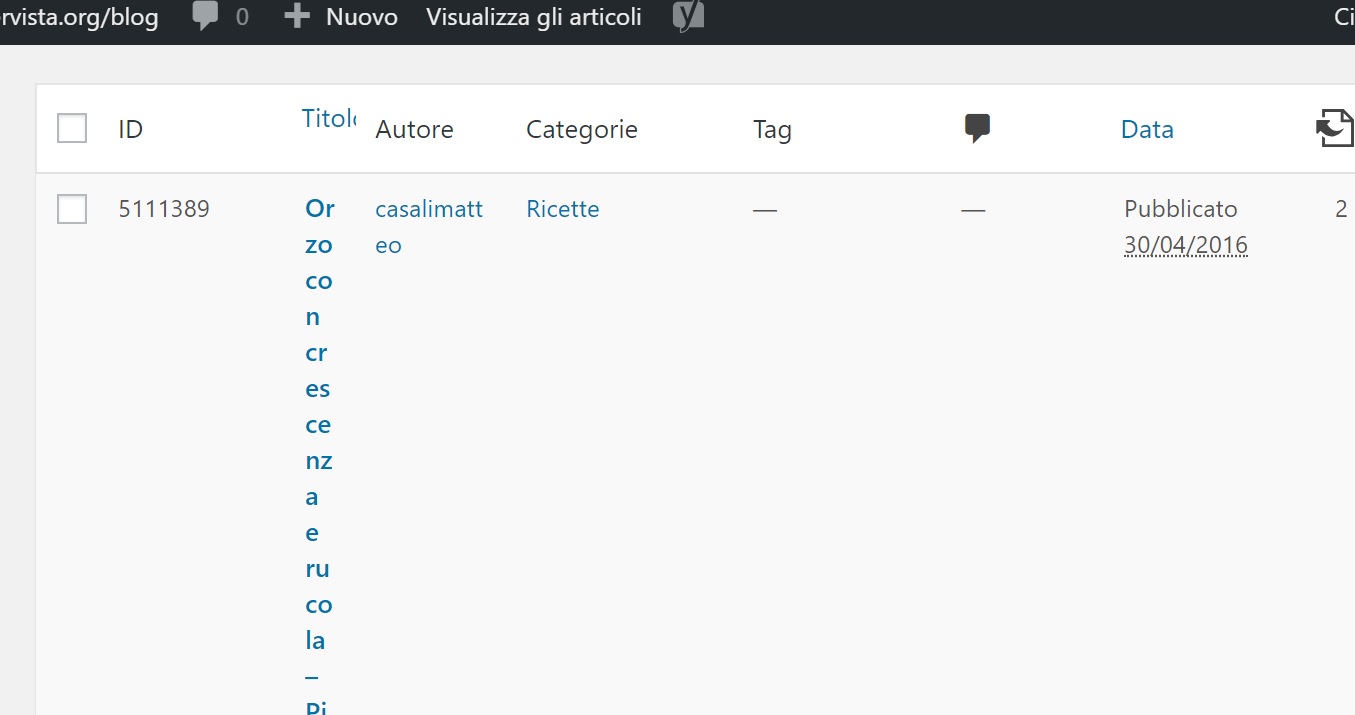Click the ID column header
Screen dimensions: 1355x715
coord(130,129)
